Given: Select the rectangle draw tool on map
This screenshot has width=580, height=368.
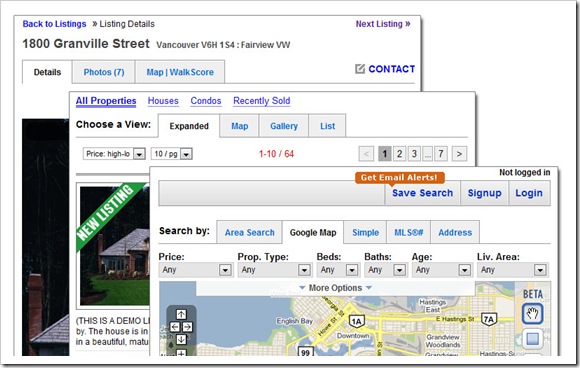Looking at the screenshot, I should click(532, 338).
